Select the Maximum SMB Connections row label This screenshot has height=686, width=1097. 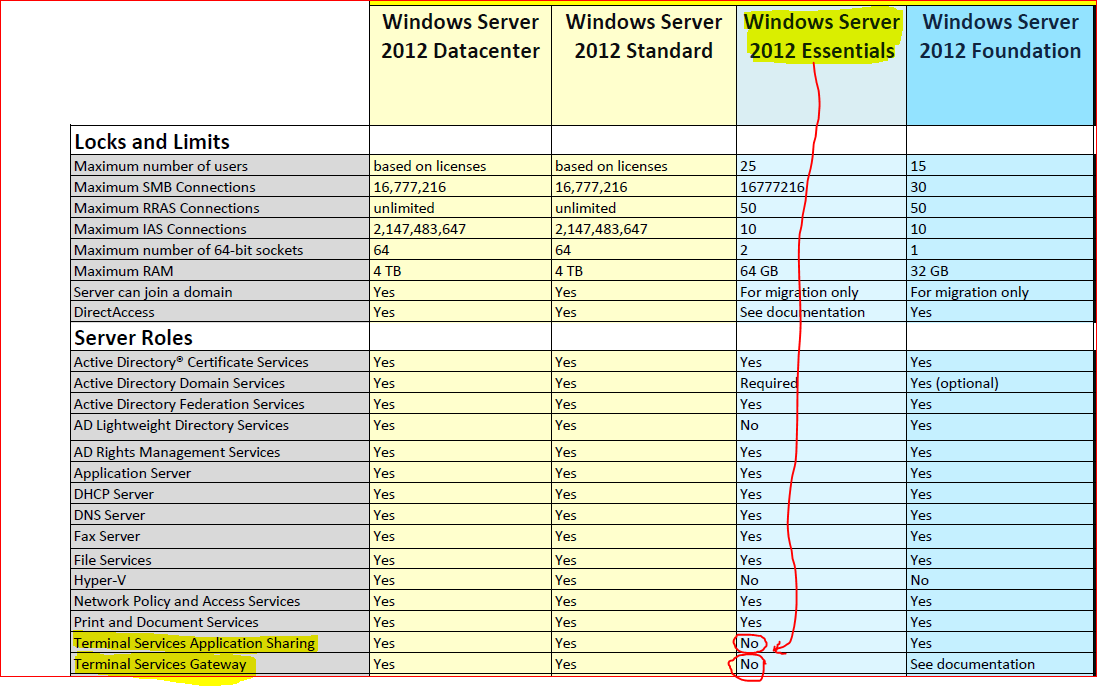164,187
